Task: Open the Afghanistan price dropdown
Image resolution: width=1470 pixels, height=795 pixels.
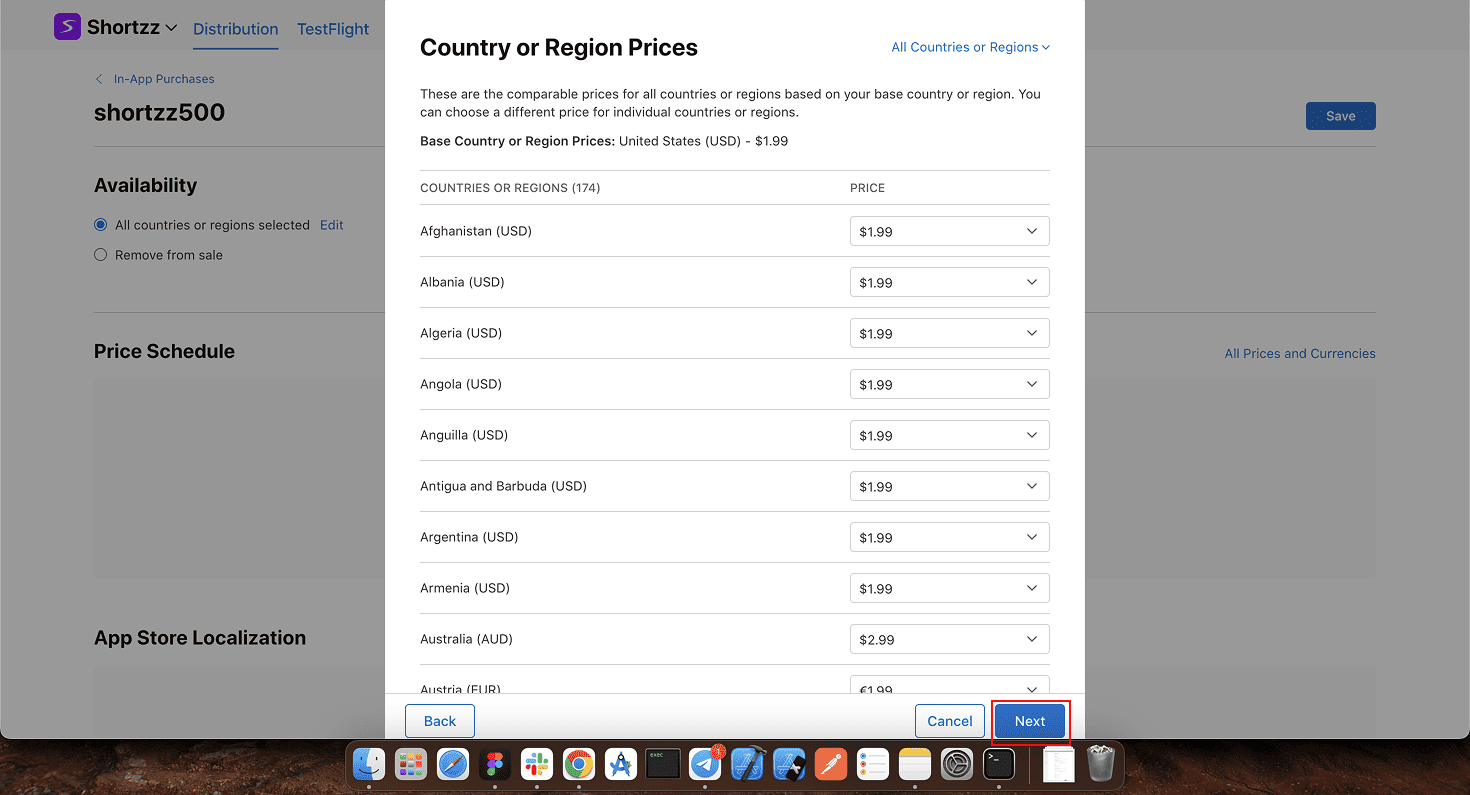Action: click(949, 231)
